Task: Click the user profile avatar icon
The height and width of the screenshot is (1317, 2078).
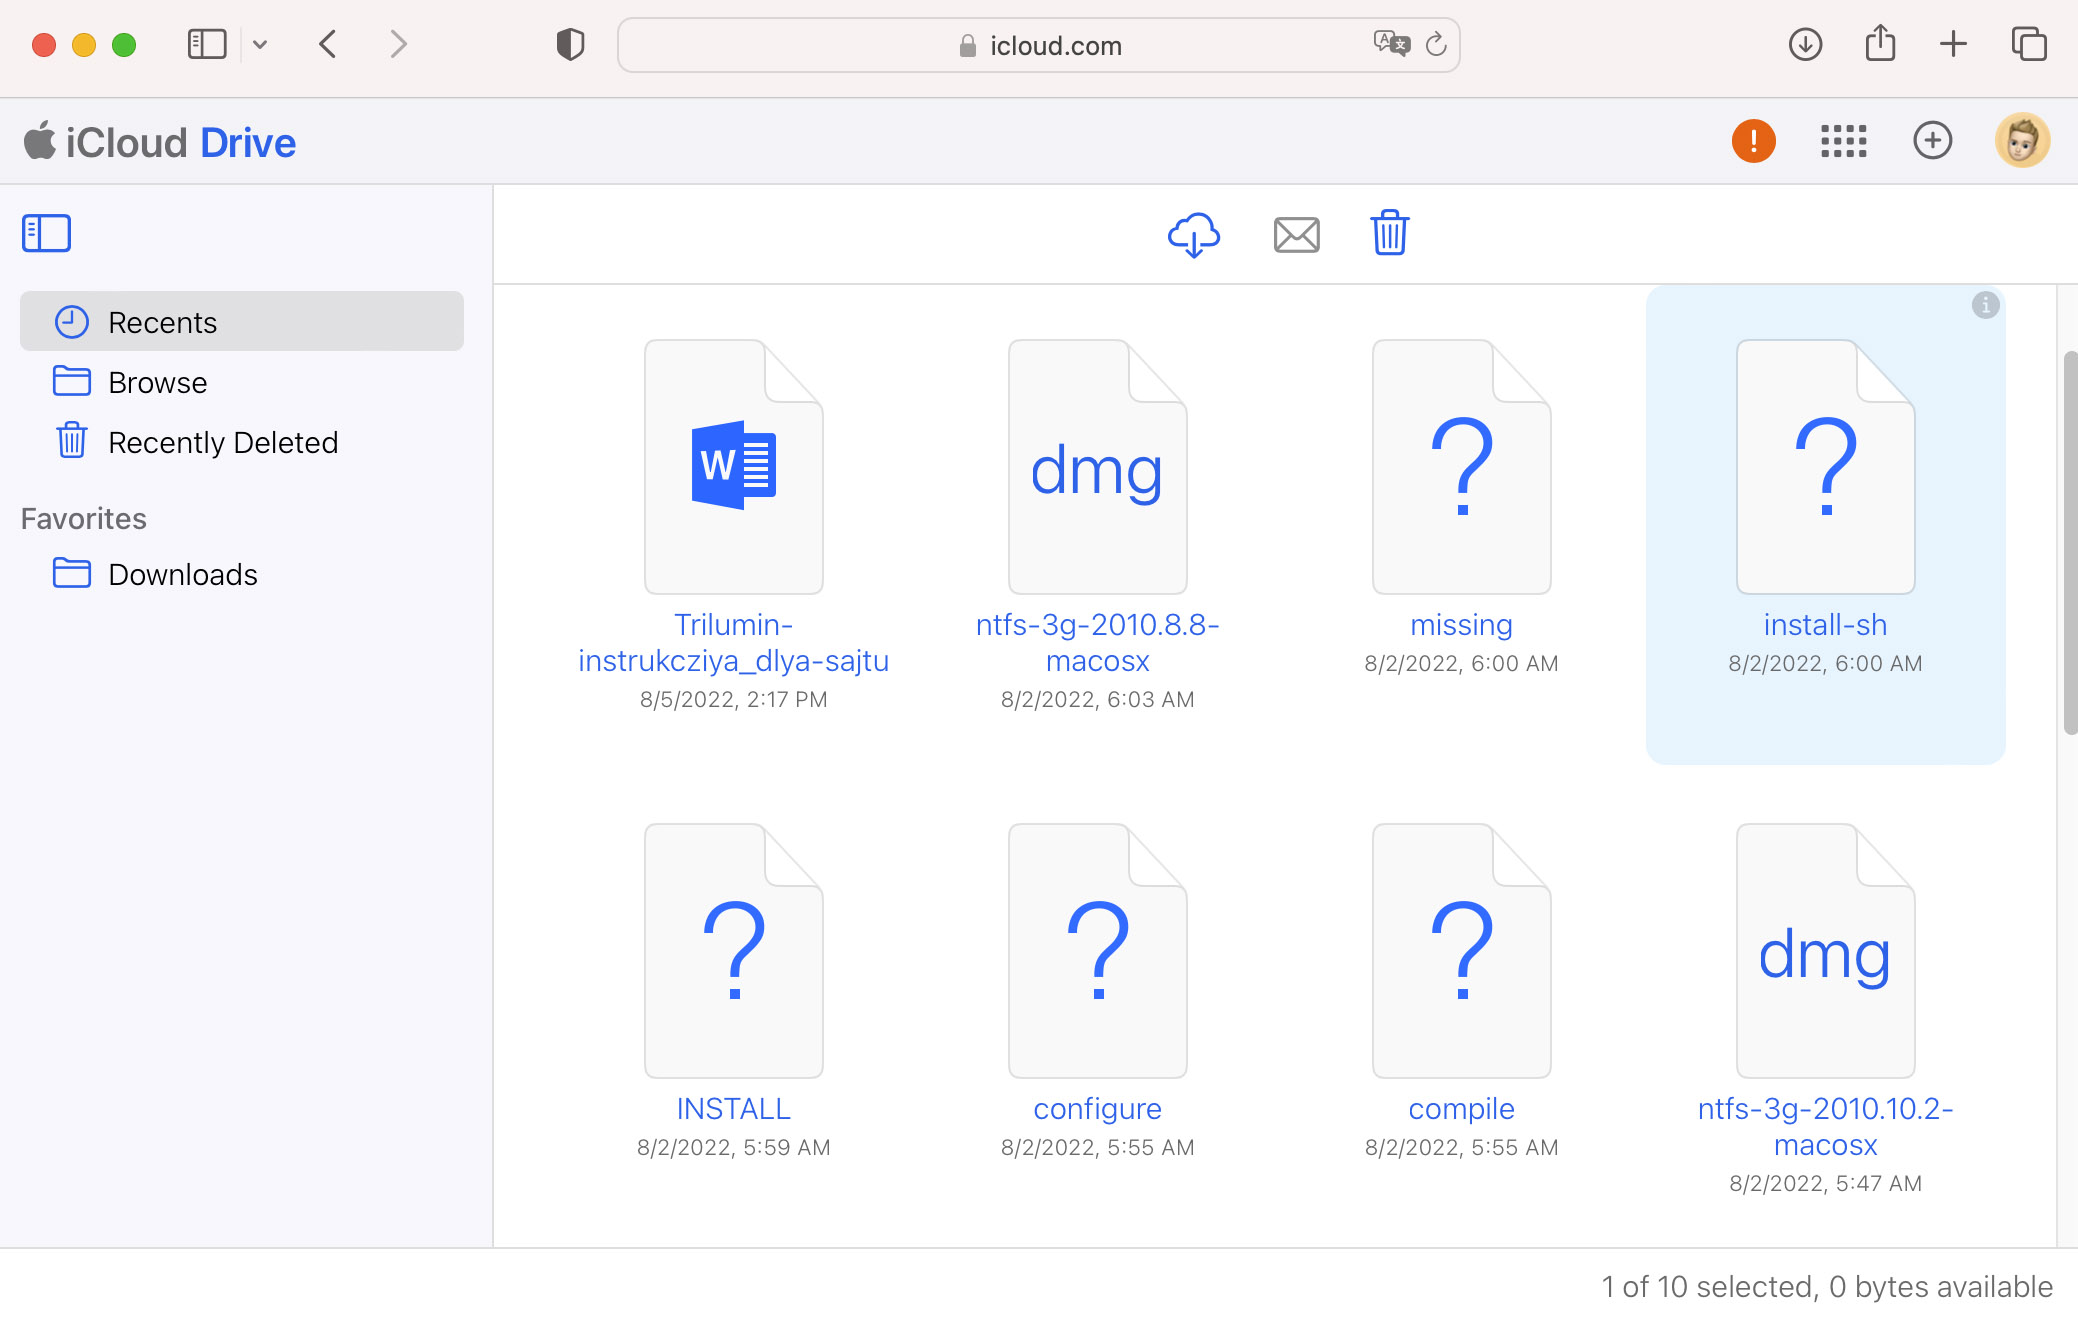Action: [x=2027, y=141]
